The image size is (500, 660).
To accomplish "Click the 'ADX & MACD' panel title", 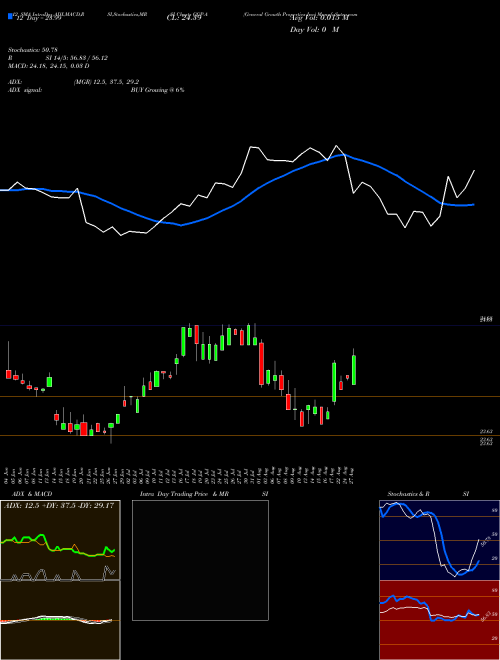I will point(32,494).
